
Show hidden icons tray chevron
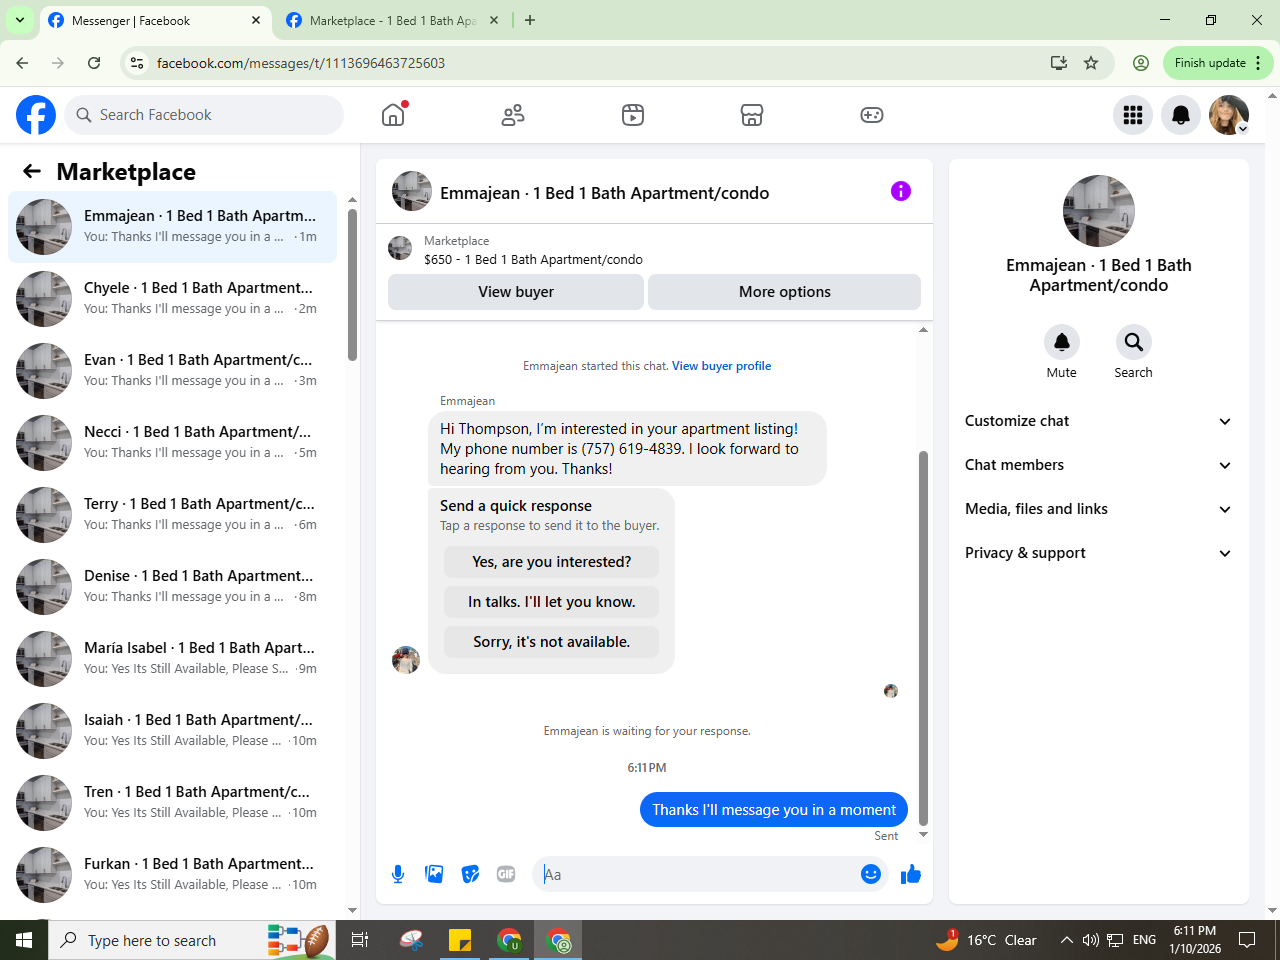pyautogui.click(x=1066, y=940)
